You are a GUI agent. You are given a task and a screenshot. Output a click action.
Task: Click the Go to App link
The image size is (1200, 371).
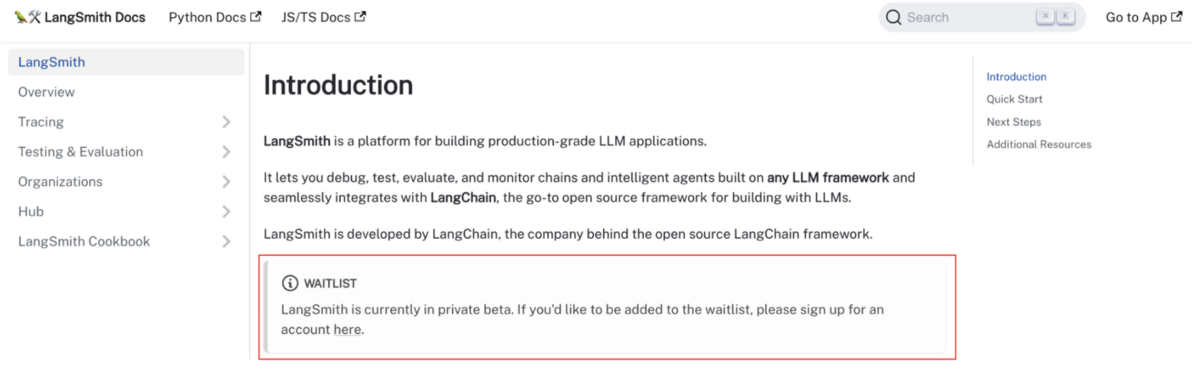coord(1144,17)
